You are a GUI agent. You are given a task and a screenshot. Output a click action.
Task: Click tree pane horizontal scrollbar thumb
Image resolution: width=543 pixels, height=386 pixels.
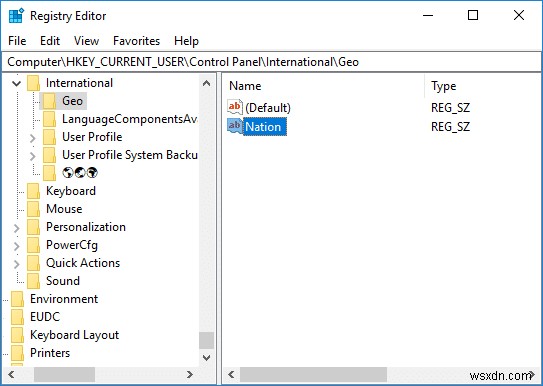(x=64, y=374)
